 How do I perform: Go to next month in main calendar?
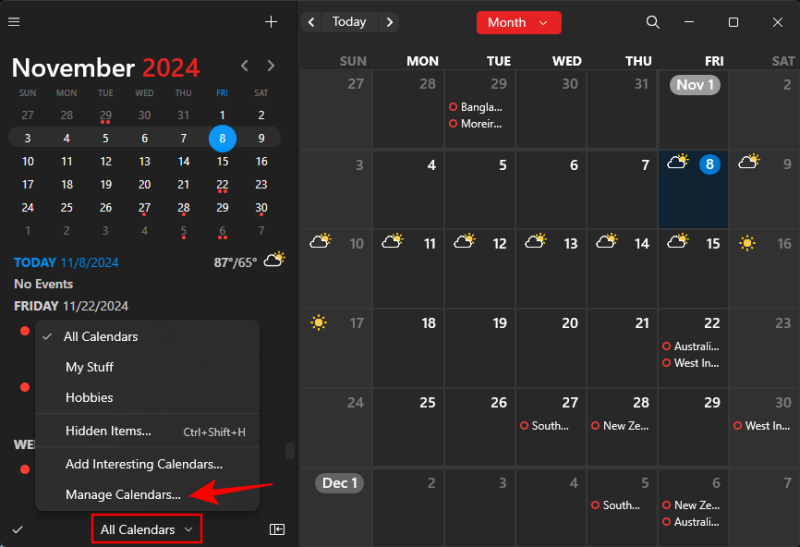[389, 22]
